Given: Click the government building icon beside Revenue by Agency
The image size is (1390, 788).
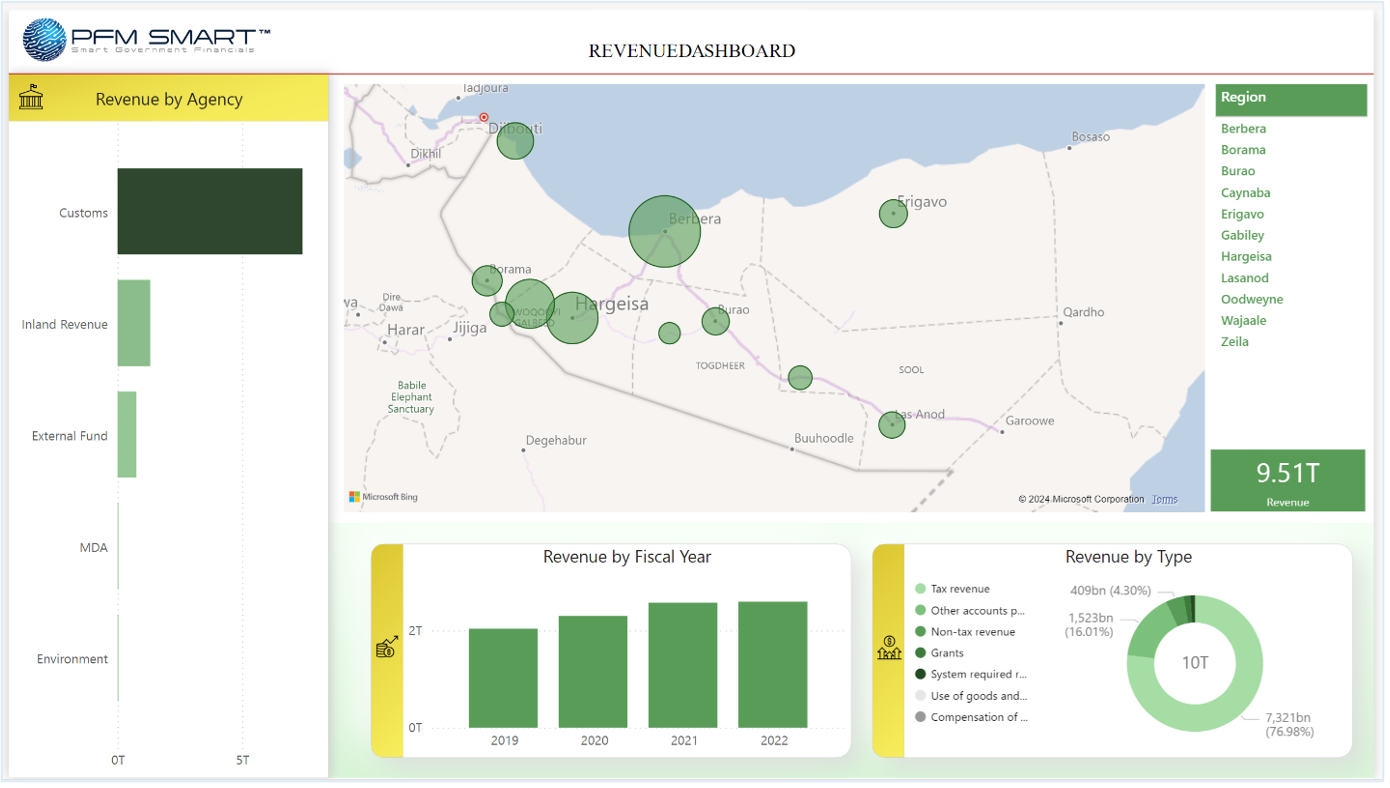Looking at the screenshot, I should tap(31, 98).
